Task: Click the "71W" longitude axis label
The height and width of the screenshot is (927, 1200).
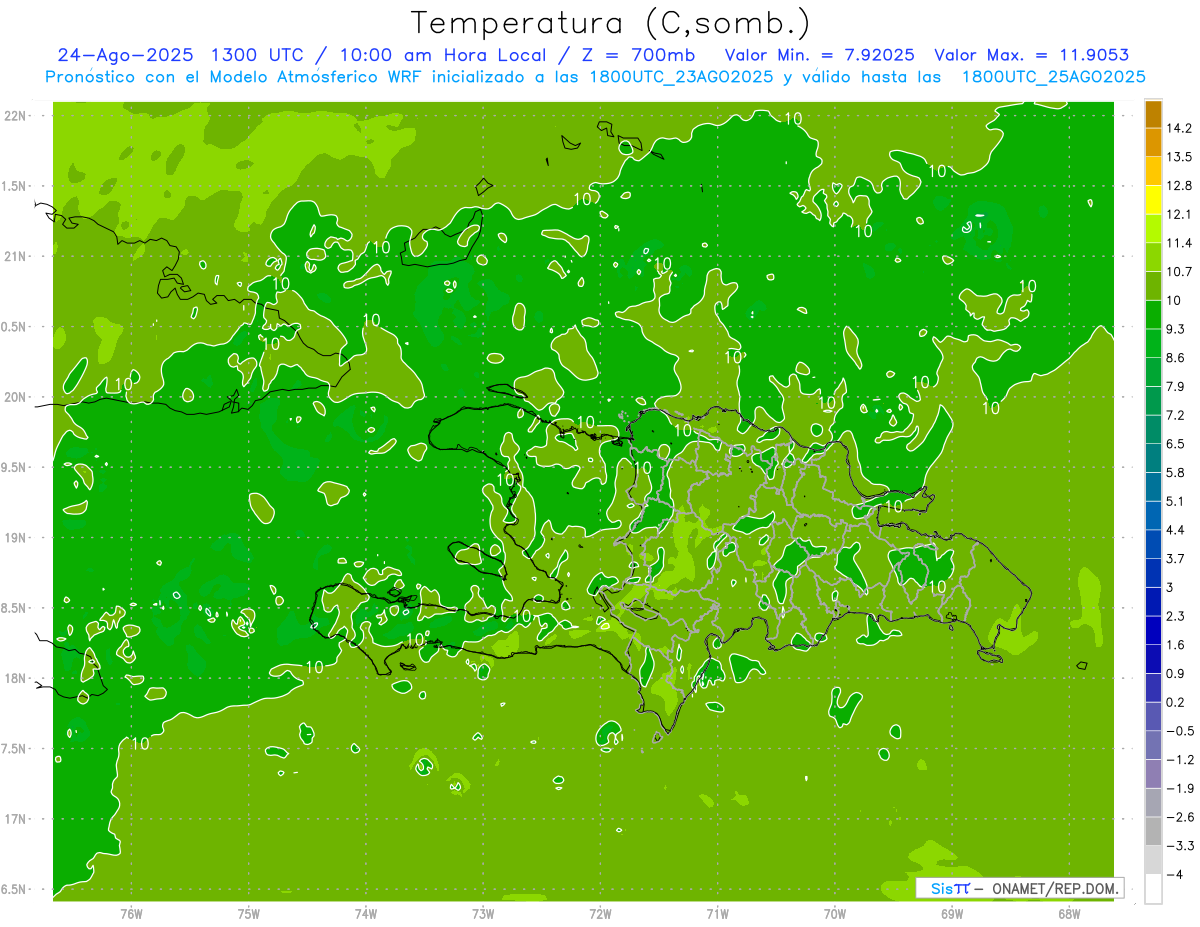Action: point(717,914)
